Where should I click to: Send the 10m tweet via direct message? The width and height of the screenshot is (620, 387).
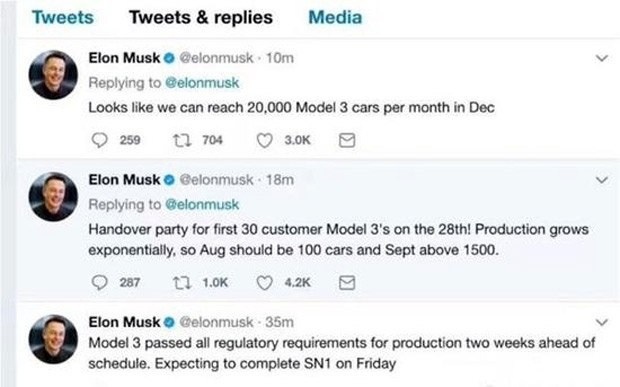[347, 140]
